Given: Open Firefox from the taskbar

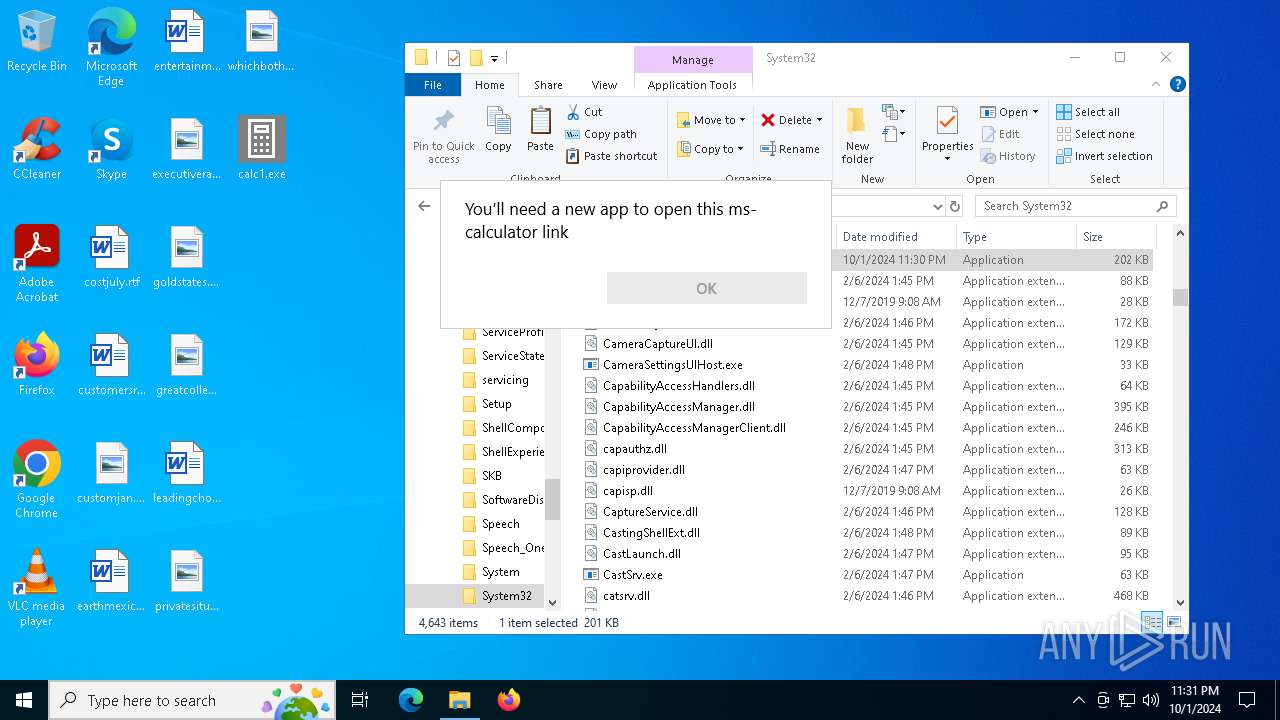Looking at the screenshot, I should click(x=508, y=700).
